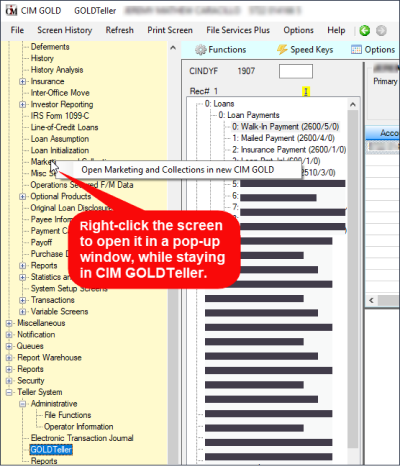Expand the Security tree node
The height and width of the screenshot is (466, 400).
(9, 381)
